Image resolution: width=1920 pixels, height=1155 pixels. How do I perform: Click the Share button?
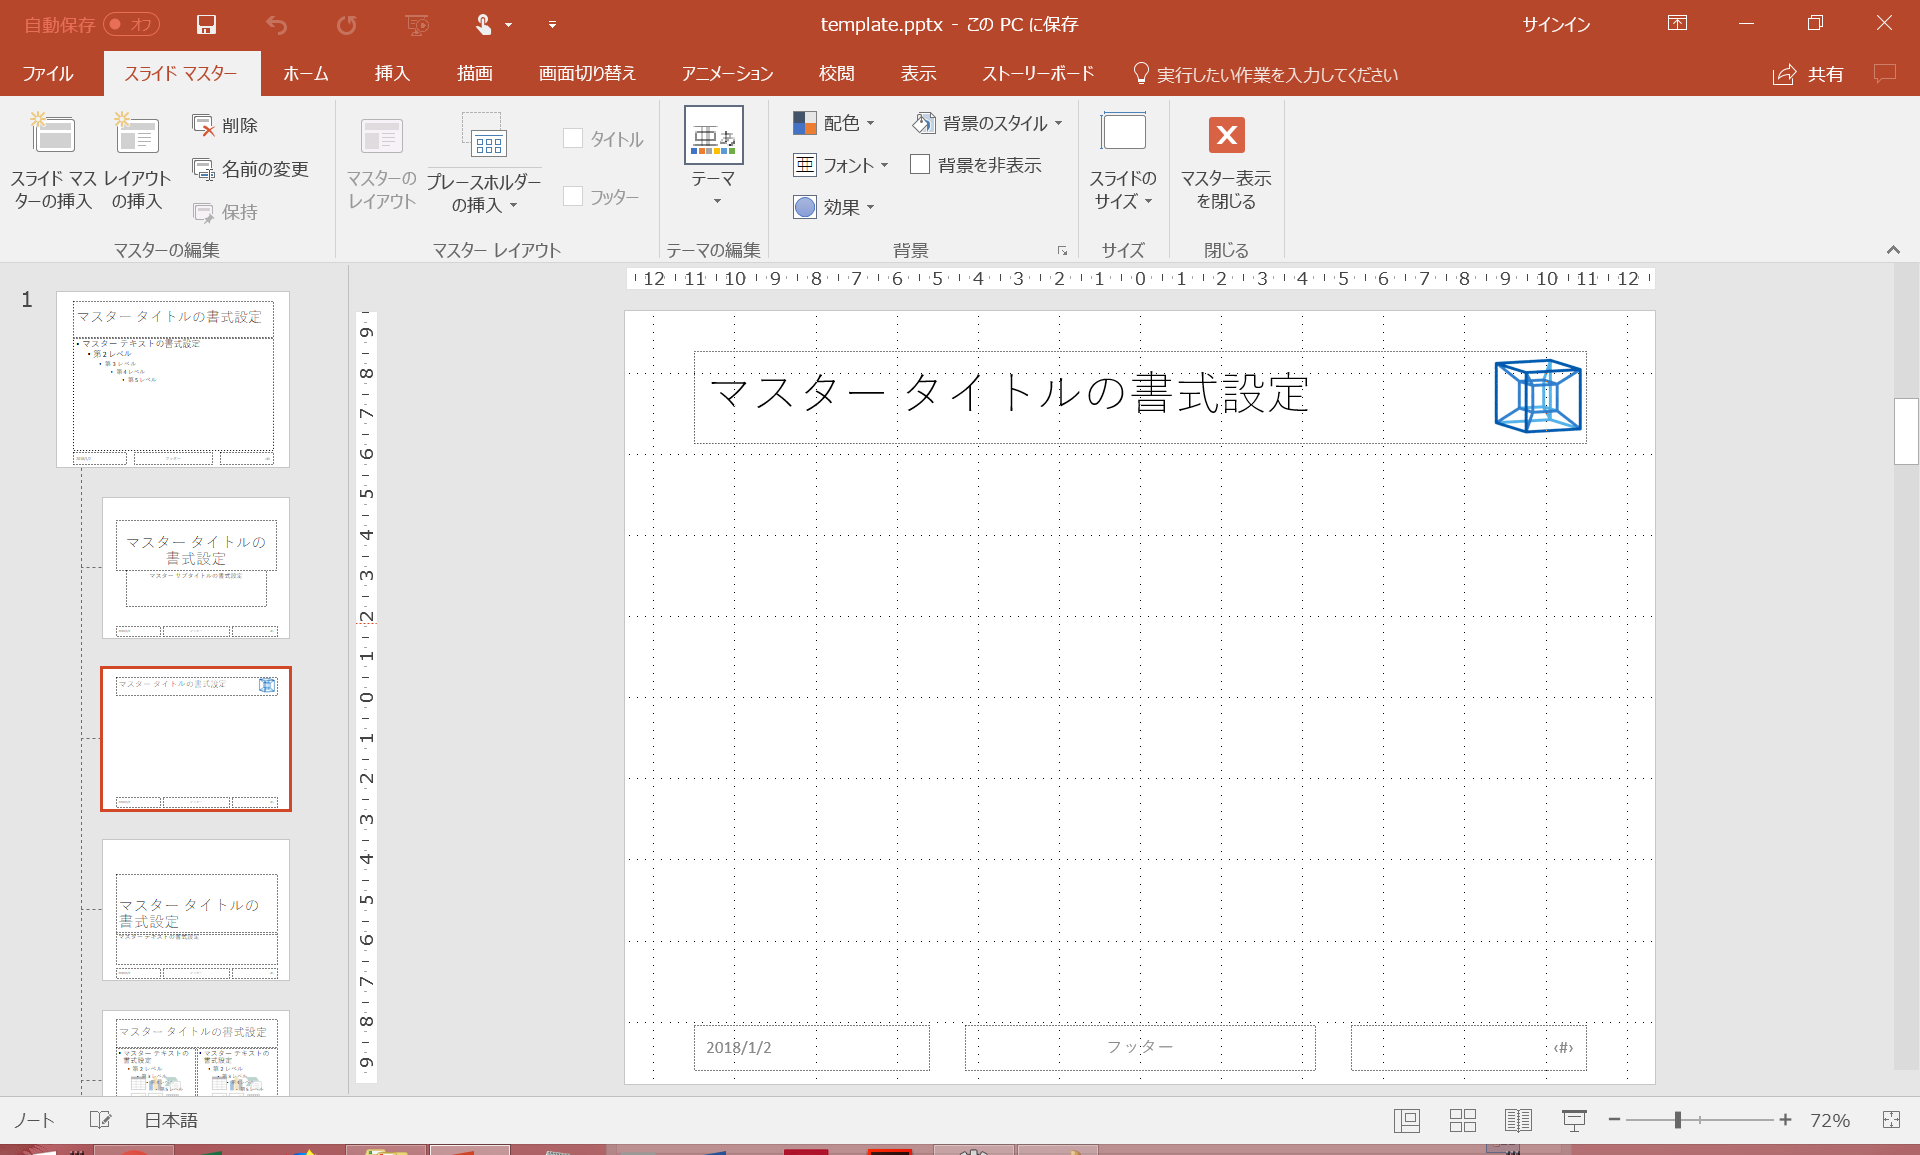(1808, 74)
